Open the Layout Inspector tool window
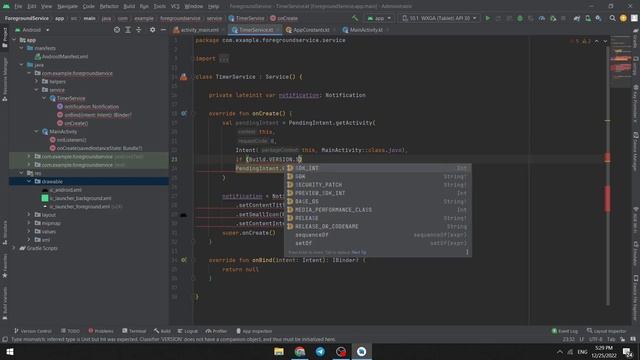Viewport: 640px width, 360px height. 607,331
